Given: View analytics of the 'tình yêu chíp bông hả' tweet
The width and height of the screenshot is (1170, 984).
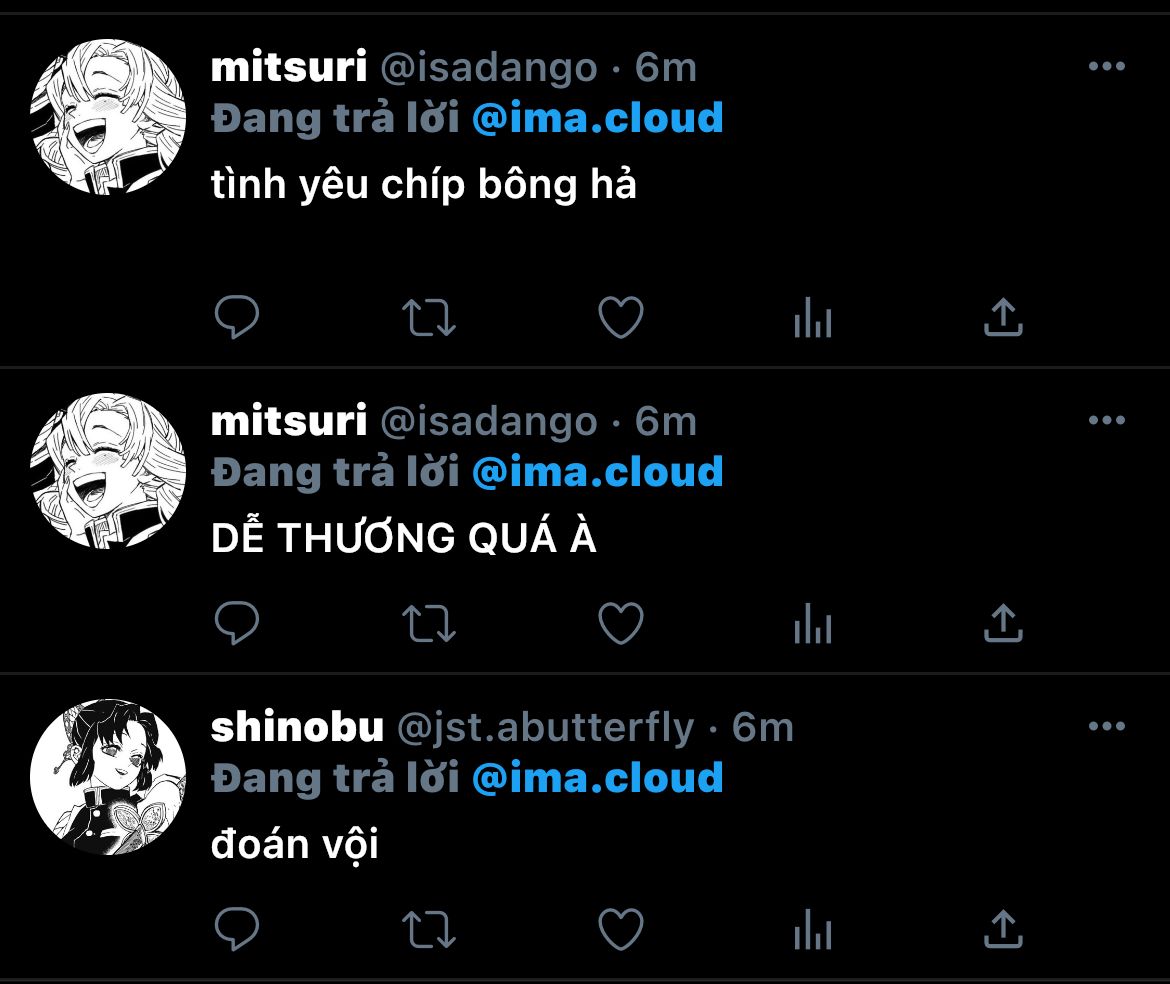Looking at the screenshot, I should [813, 317].
